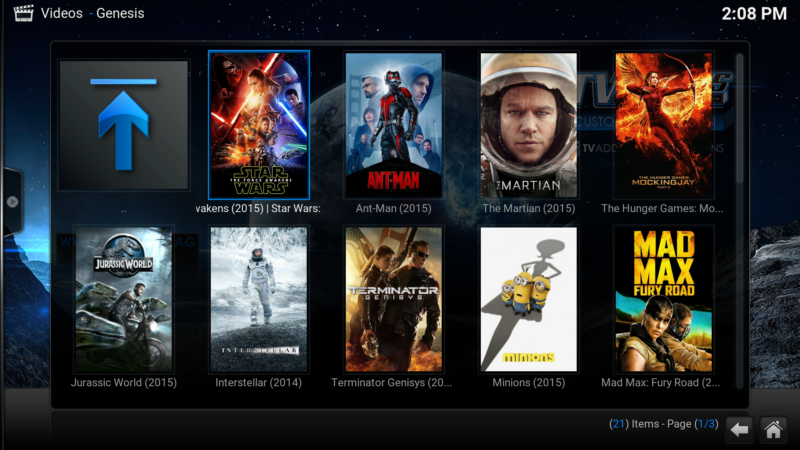Click the blue up-arrow parent folder icon
Viewport: 800px width, 450px height.
[x=123, y=125]
